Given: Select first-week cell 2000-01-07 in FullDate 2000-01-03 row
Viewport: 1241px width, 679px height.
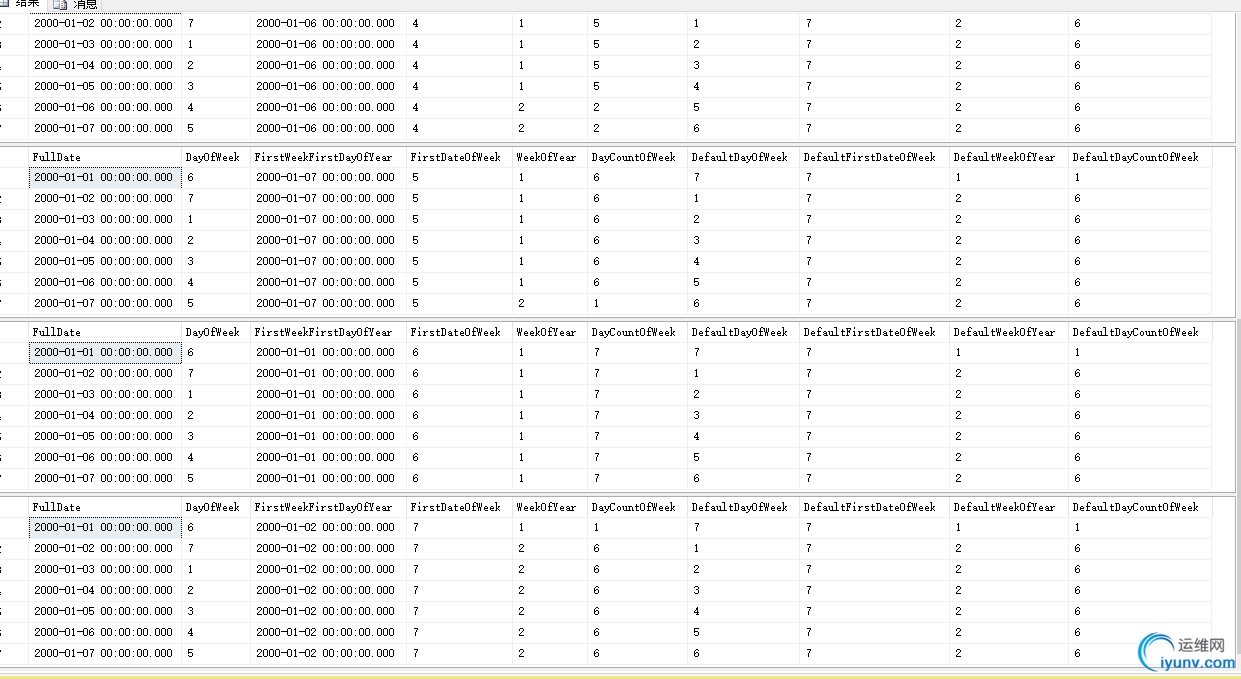Looking at the screenshot, I should [329, 219].
